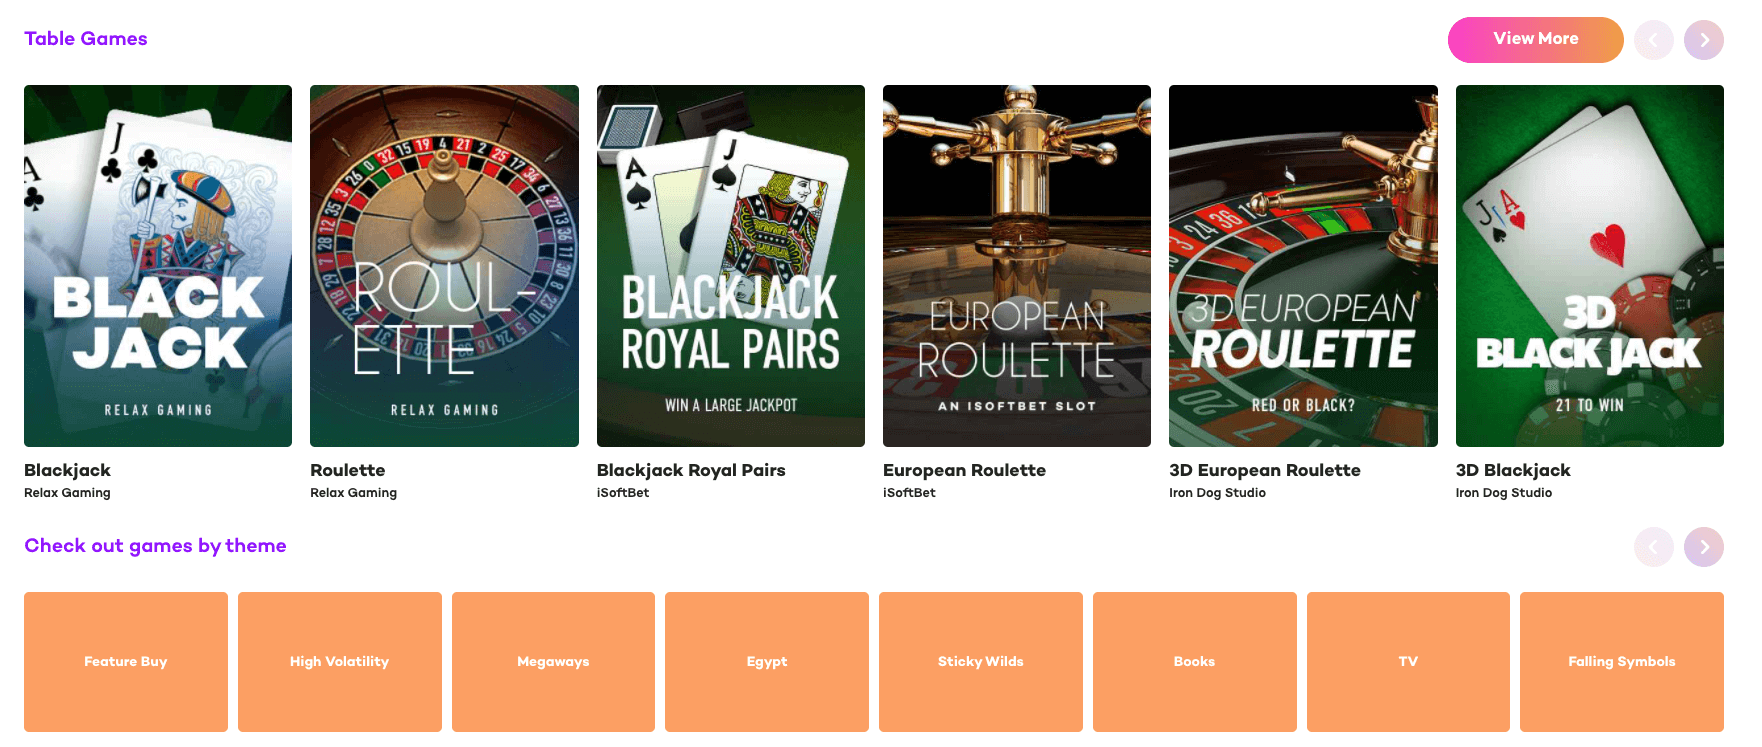
Task: Select the High Volatility theme tile
Action: click(340, 662)
